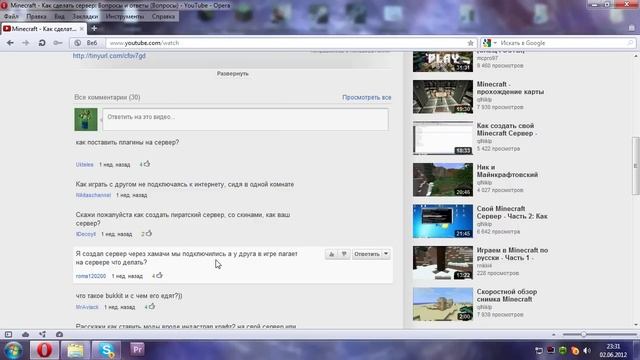The image size is (640, 360).
Task: Click the user avatar beside comment box
Action: point(86,119)
